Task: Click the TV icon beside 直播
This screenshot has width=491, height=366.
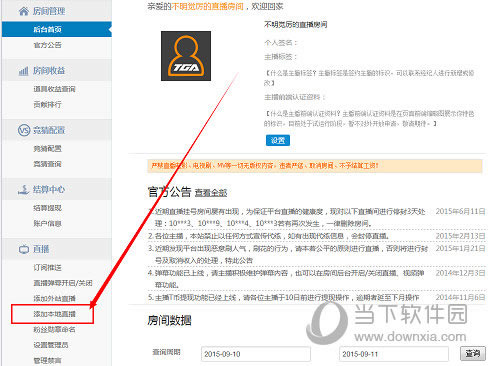Action: (24, 249)
